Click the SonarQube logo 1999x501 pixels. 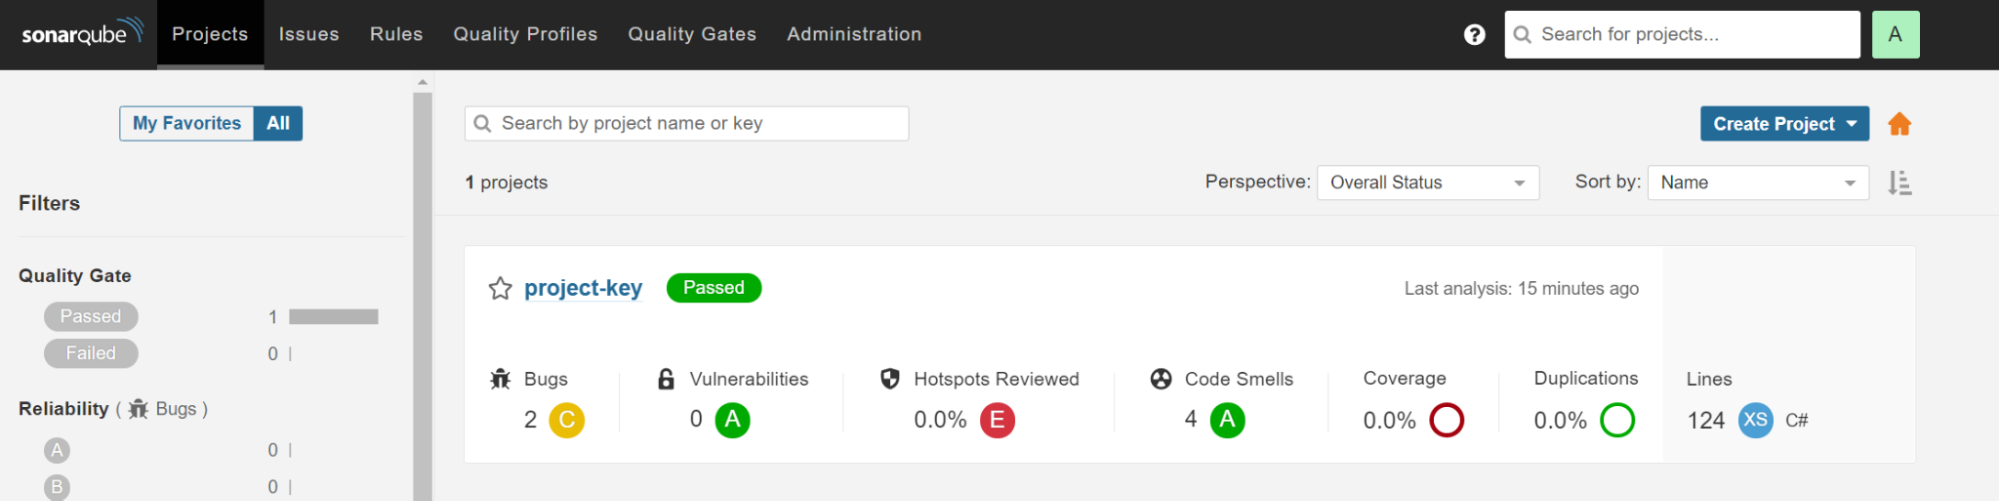coord(82,34)
